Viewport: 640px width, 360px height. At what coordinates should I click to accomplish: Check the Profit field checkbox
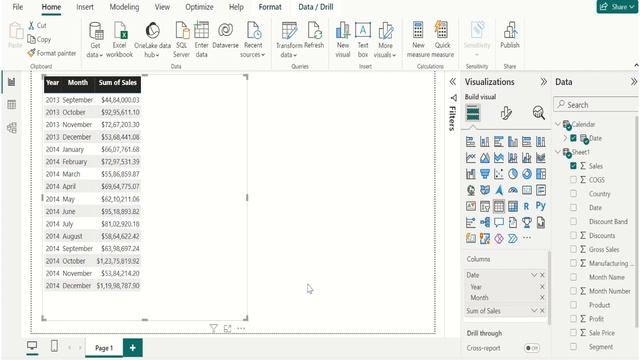click(x=573, y=318)
